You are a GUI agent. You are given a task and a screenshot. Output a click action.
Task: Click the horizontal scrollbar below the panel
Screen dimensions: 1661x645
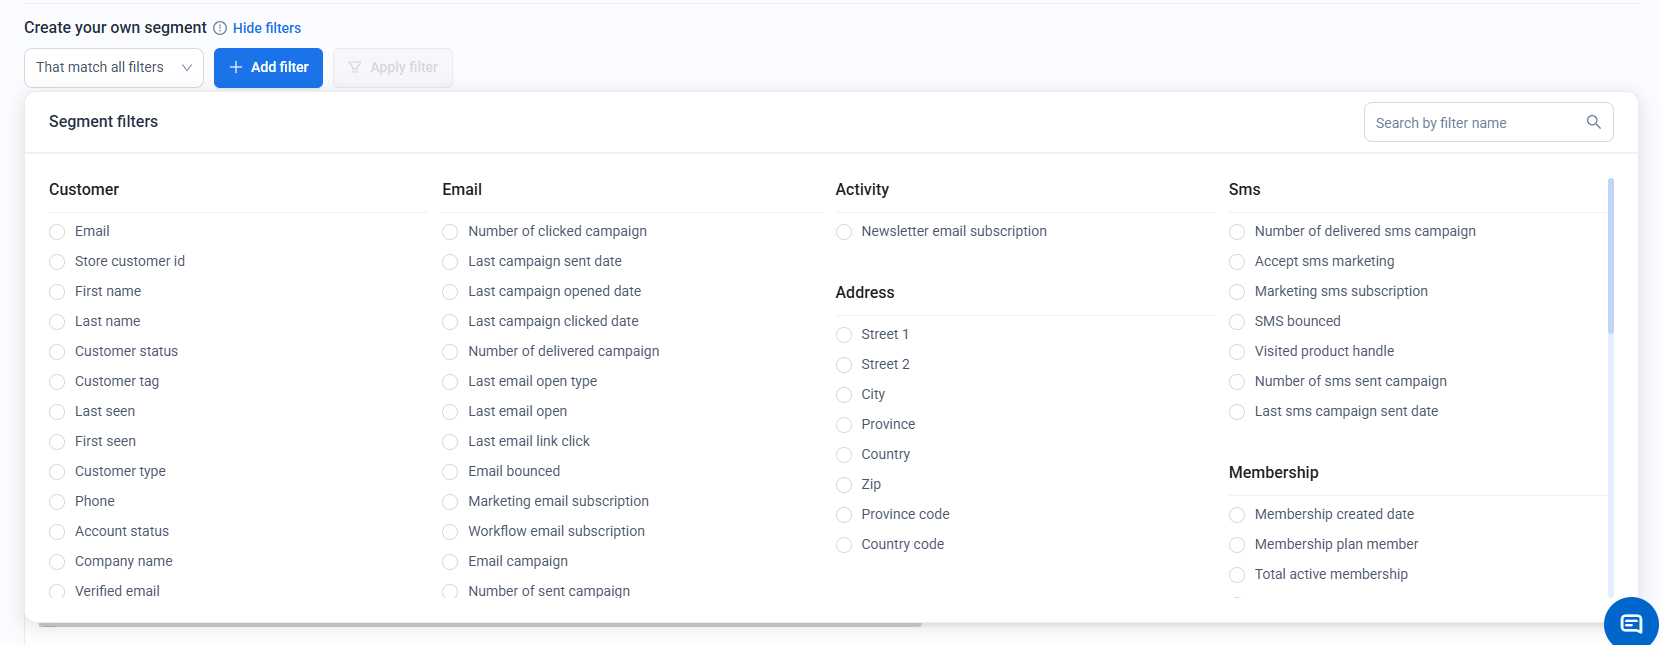click(480, 625)
